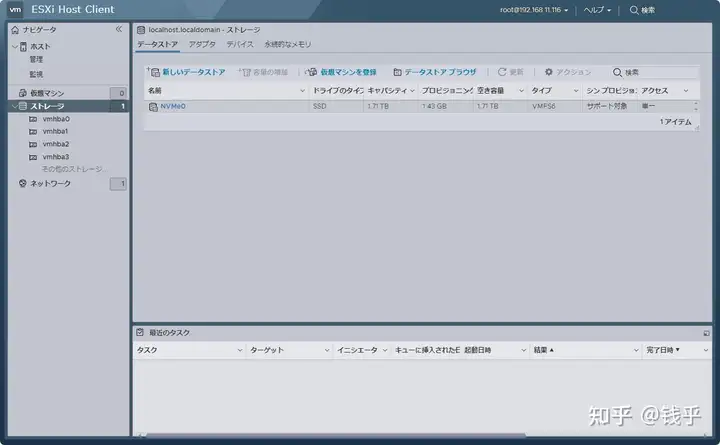Collapse the ホスト tree node
Image resolution: width=720 pixels, height=445 pixels.
(x=15, y=46)
